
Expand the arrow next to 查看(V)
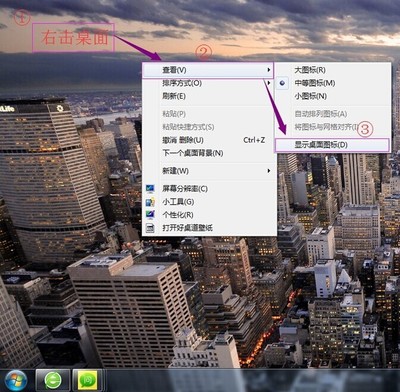tap(268, 70)
